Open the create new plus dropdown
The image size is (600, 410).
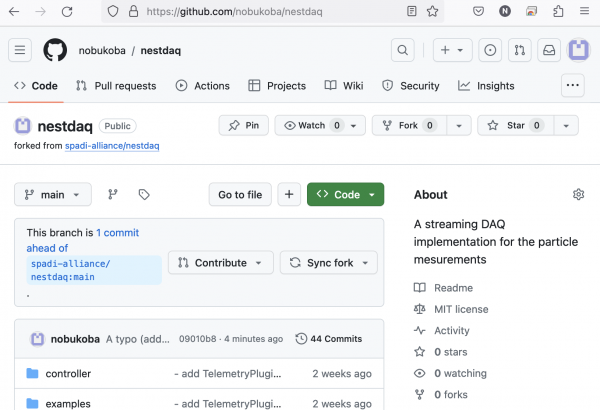point(452,50)
